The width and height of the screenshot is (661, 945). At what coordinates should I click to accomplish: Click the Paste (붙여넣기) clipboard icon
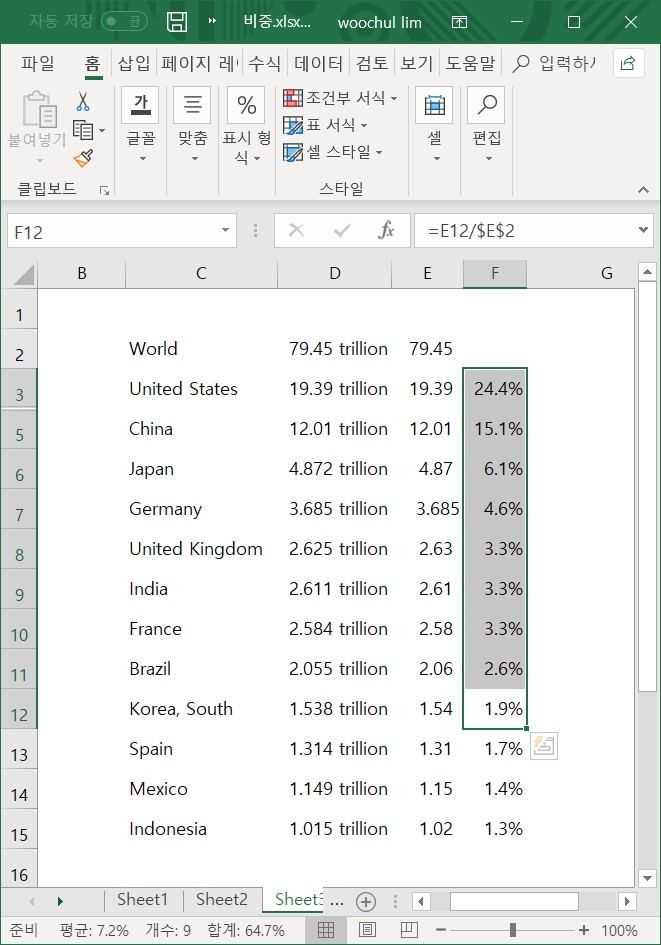39,109
